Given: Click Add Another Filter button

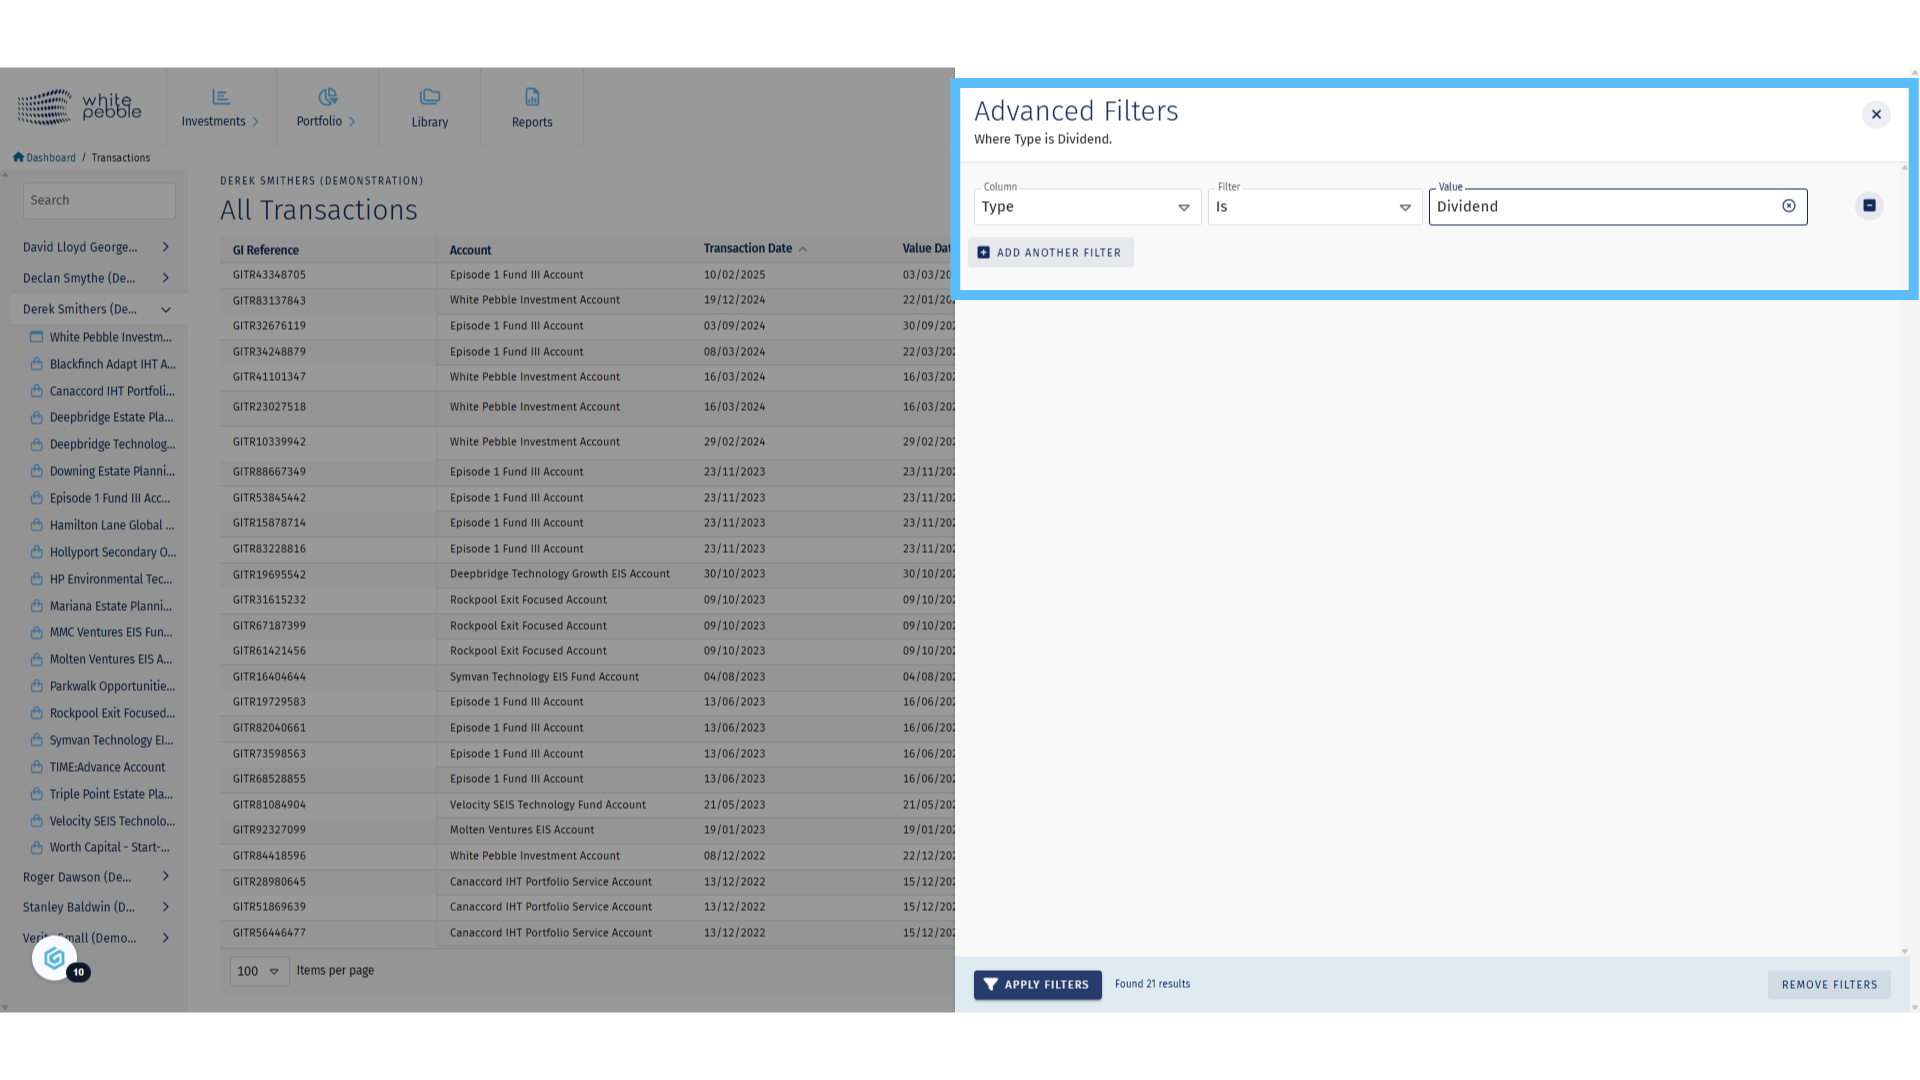Looking at the screenshot, I should click(x=1050, y=253).
